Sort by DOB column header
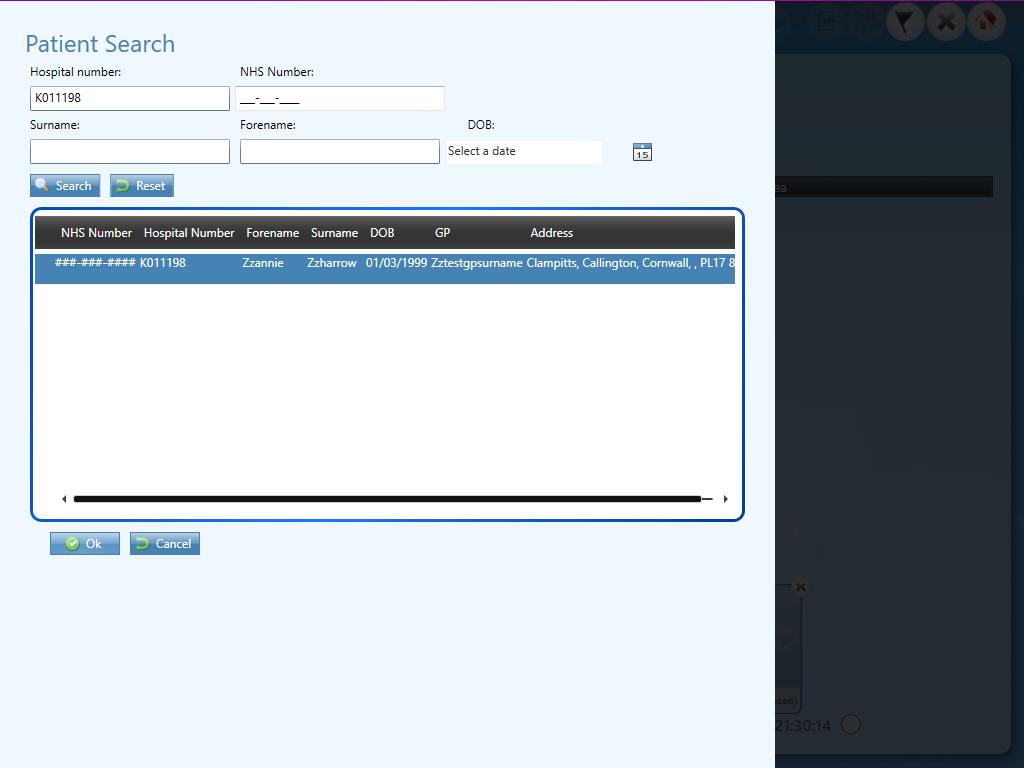 coord(382,233)
